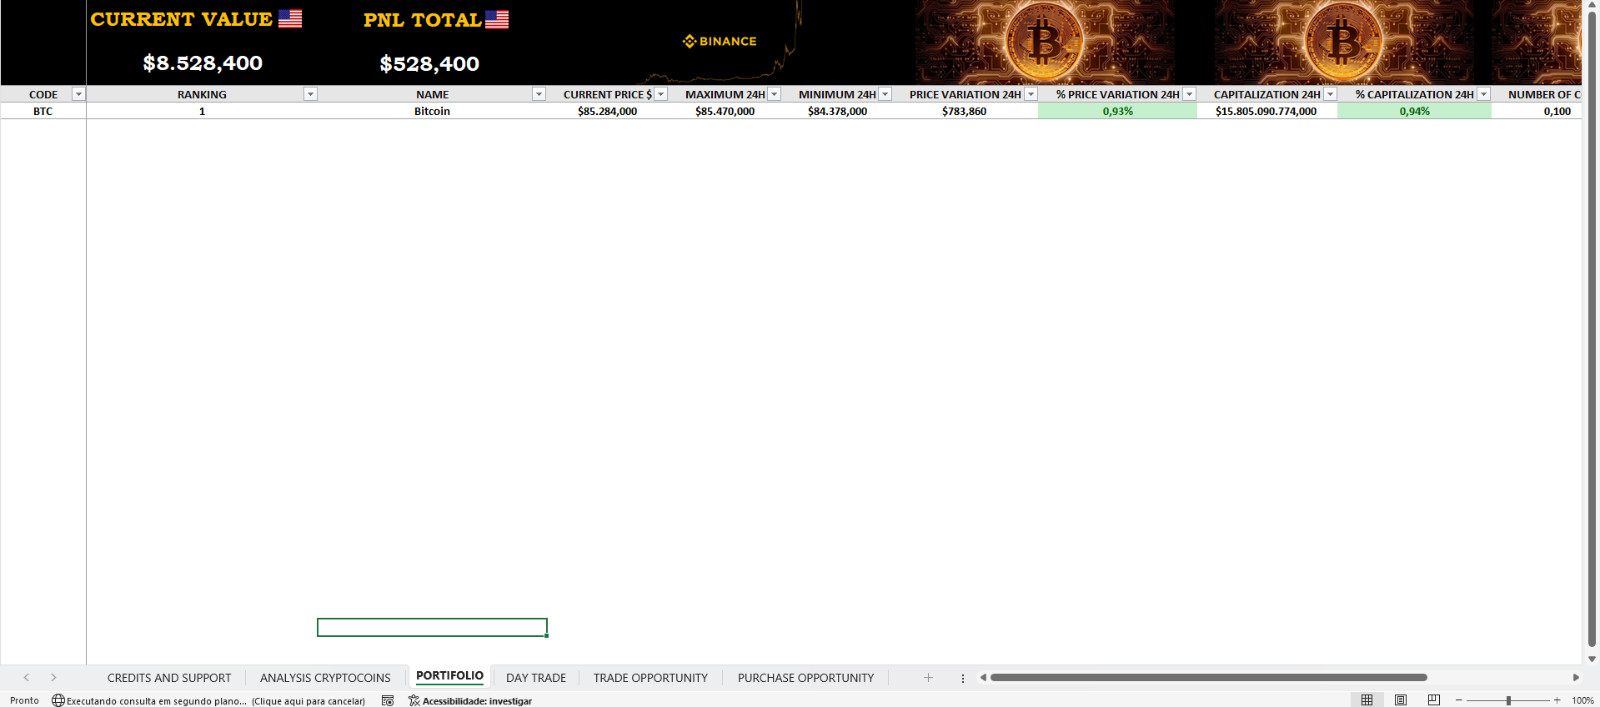Select the green 0,93% cell
Image resolution: width=1600 pixels, height=707 pixels.
(x=1118, y=111)
